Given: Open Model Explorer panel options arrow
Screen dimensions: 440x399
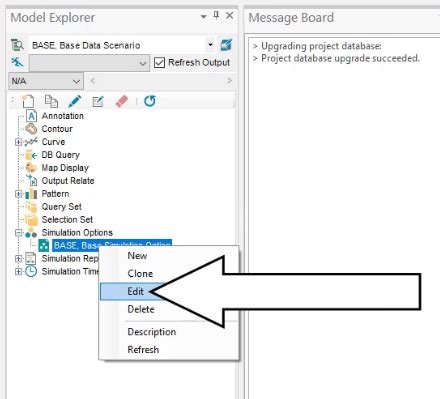Looking at the screenshot, I should tap(204, 16).
